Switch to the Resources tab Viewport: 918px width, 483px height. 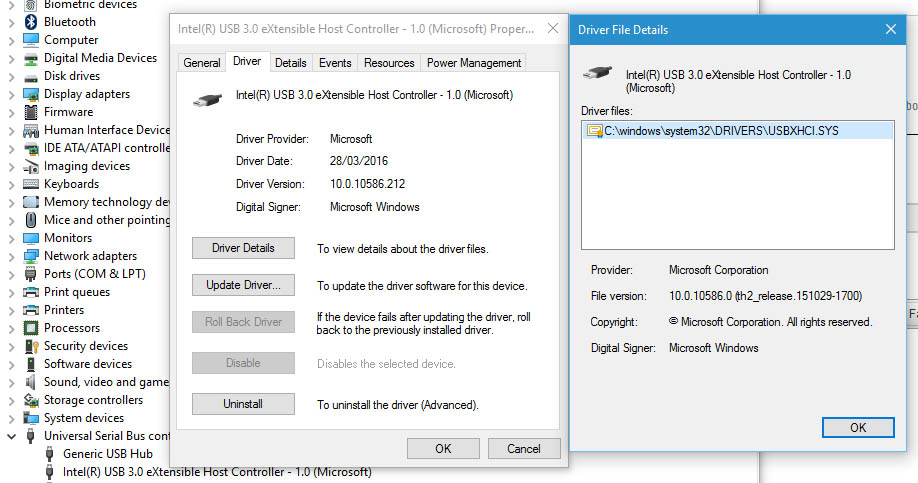point(389,63)
